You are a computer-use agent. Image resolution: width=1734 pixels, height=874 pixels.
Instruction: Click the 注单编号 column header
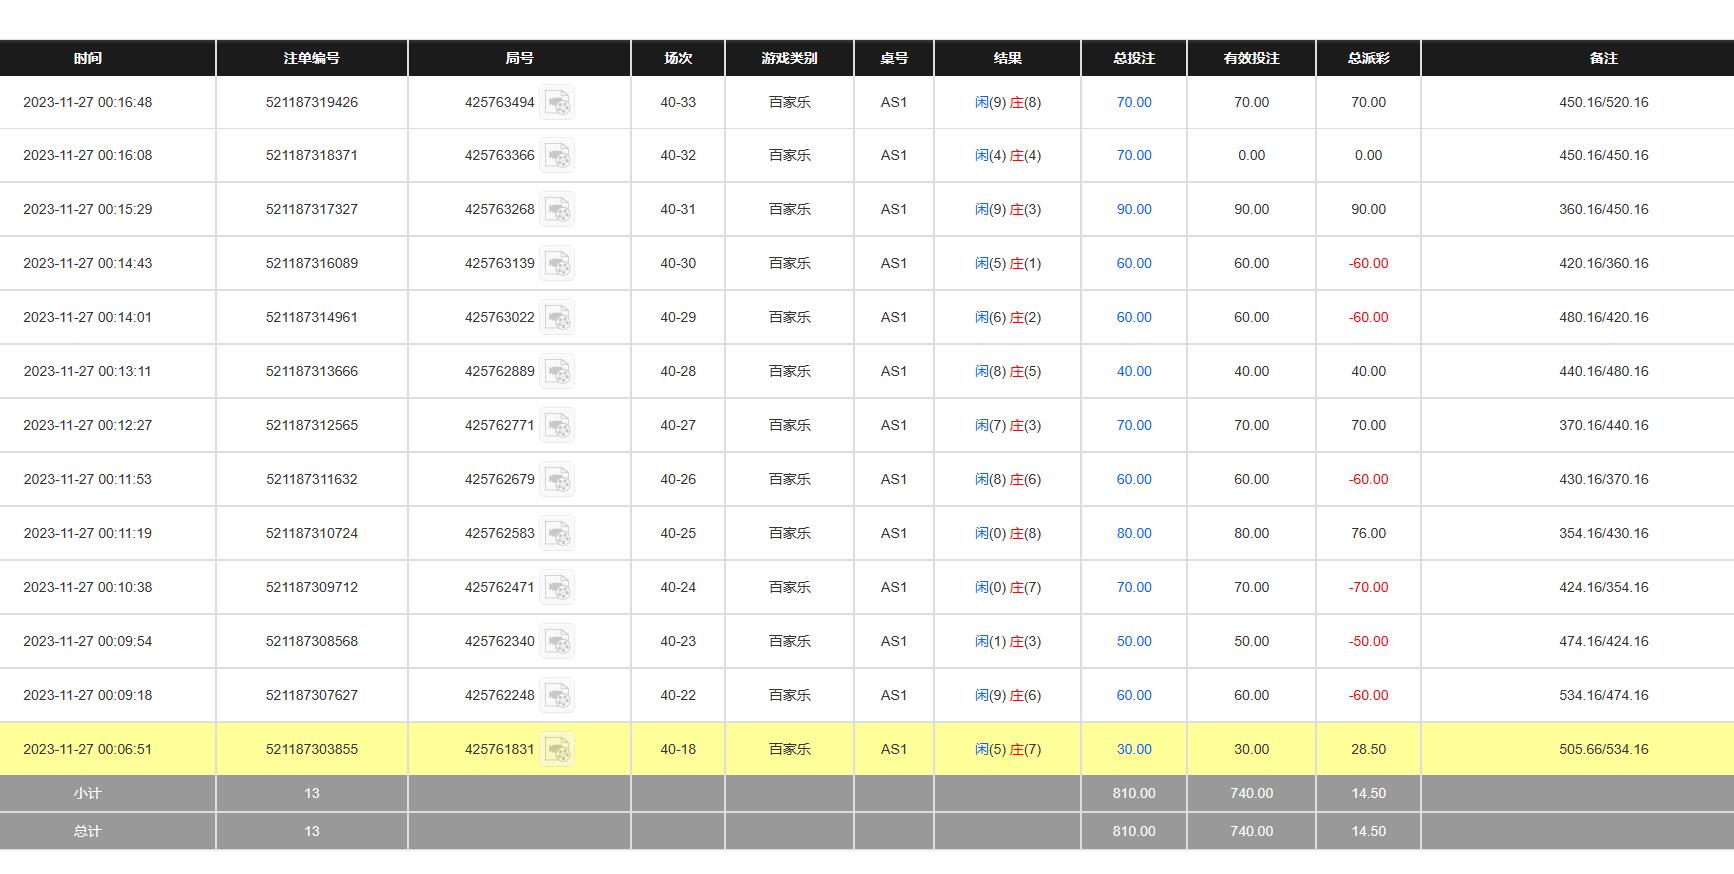[312, 58]
